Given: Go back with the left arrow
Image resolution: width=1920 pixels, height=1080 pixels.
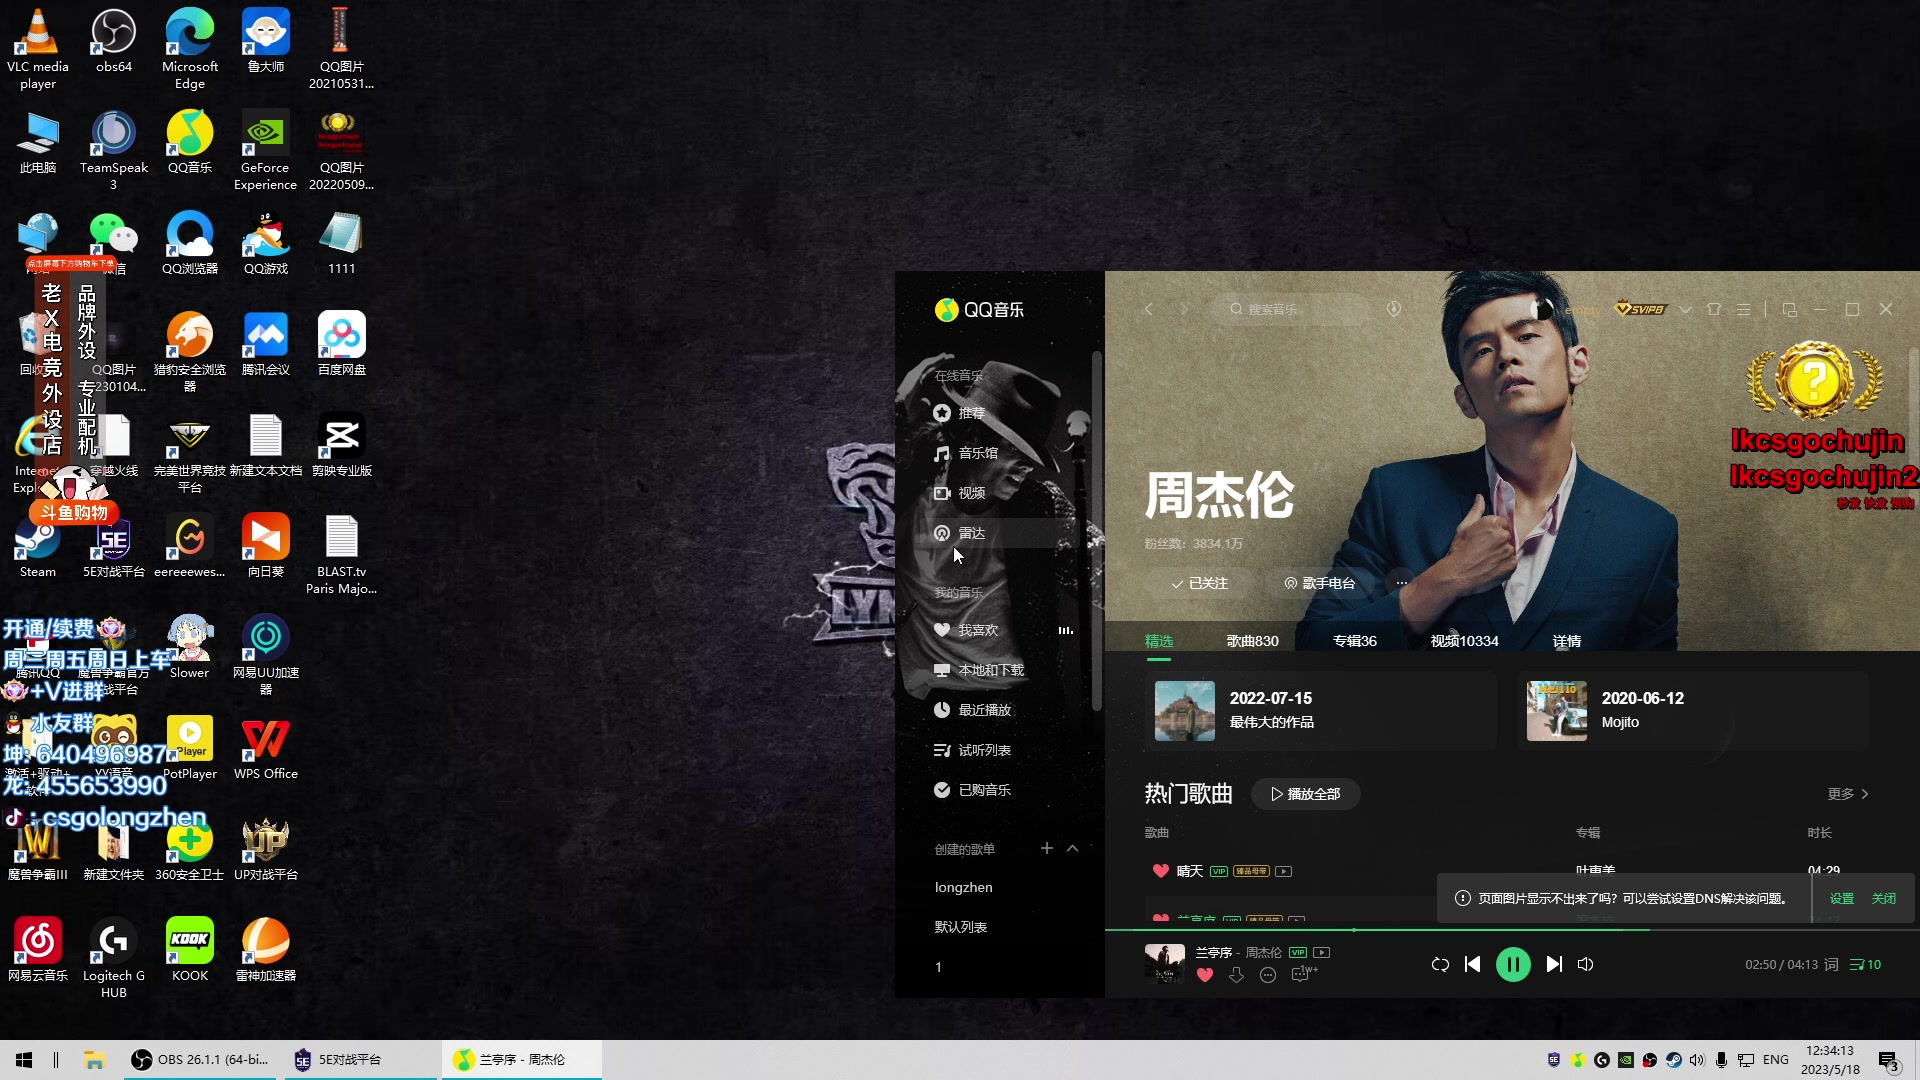Looking at the screenshot, I should [1148, 309].
